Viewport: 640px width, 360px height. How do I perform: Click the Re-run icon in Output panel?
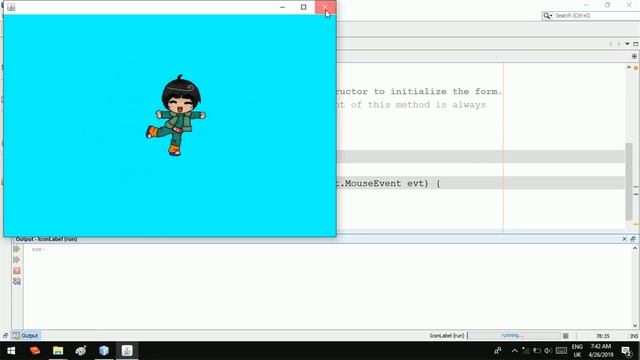point(17,249)
